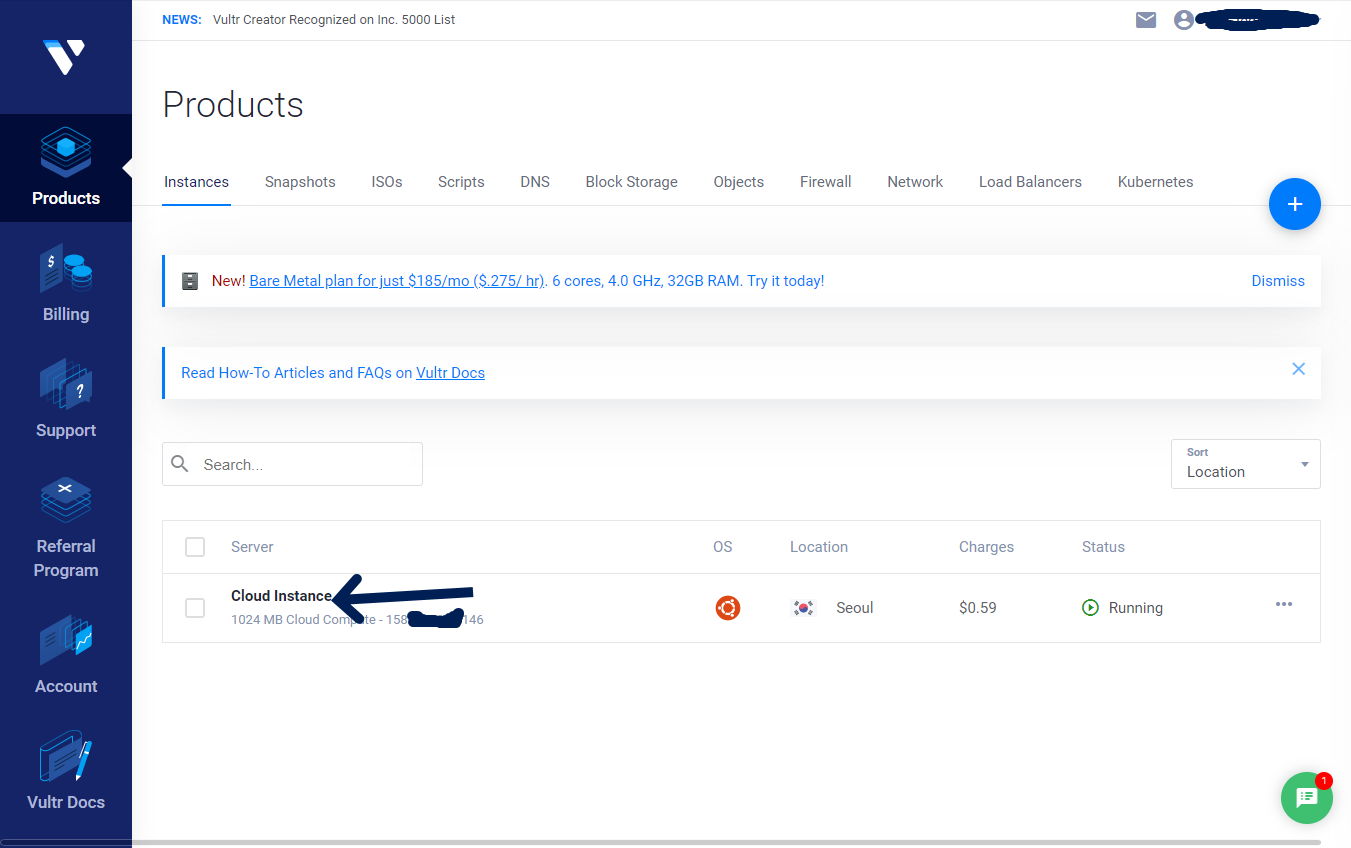1351x848 pixels.
Task: Click the Vultr logo in the sidebar
Action: pyautogui.click(x=64, y=57)
